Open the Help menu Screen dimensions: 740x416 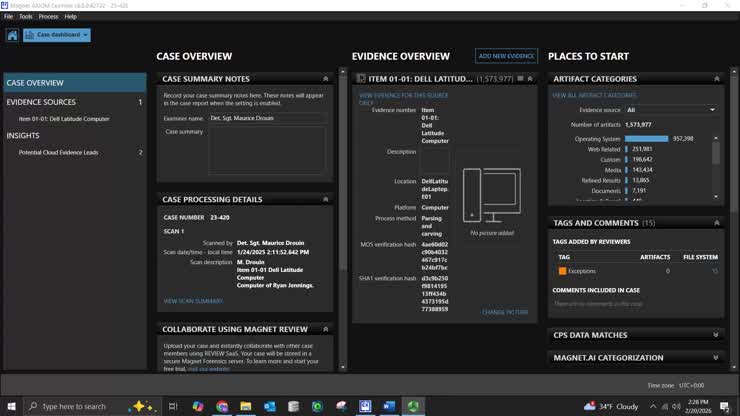coord(70,17)
